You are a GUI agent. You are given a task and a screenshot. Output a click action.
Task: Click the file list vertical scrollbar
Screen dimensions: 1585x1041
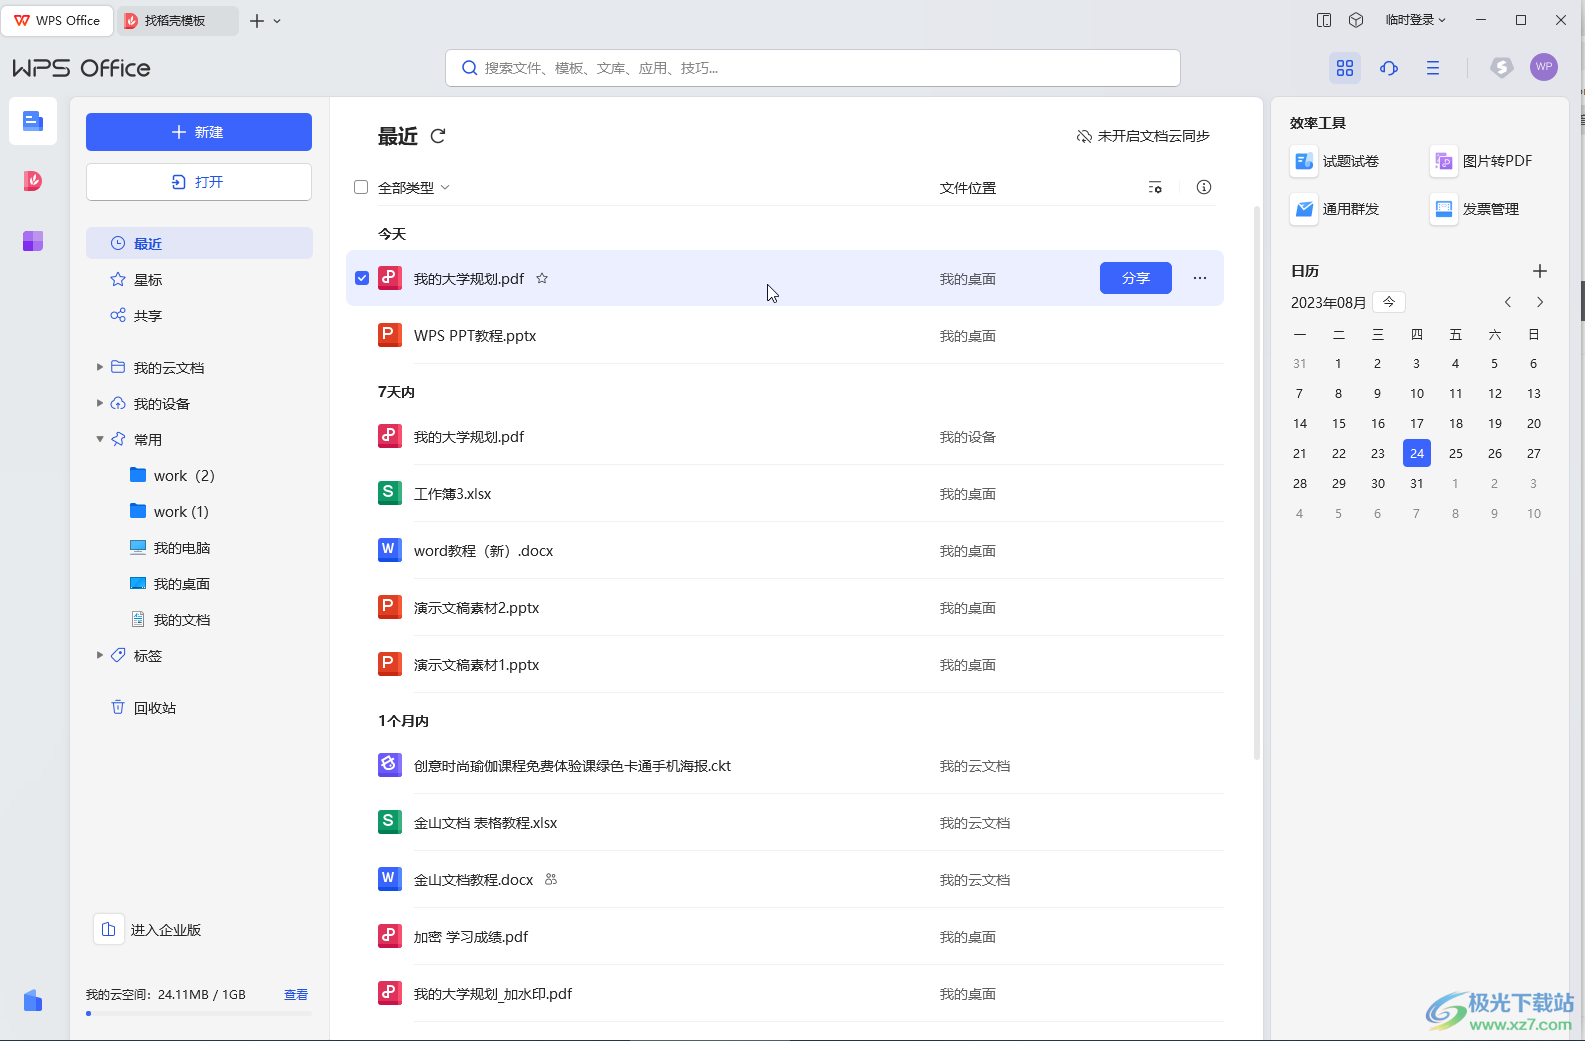pos(1257,483)
